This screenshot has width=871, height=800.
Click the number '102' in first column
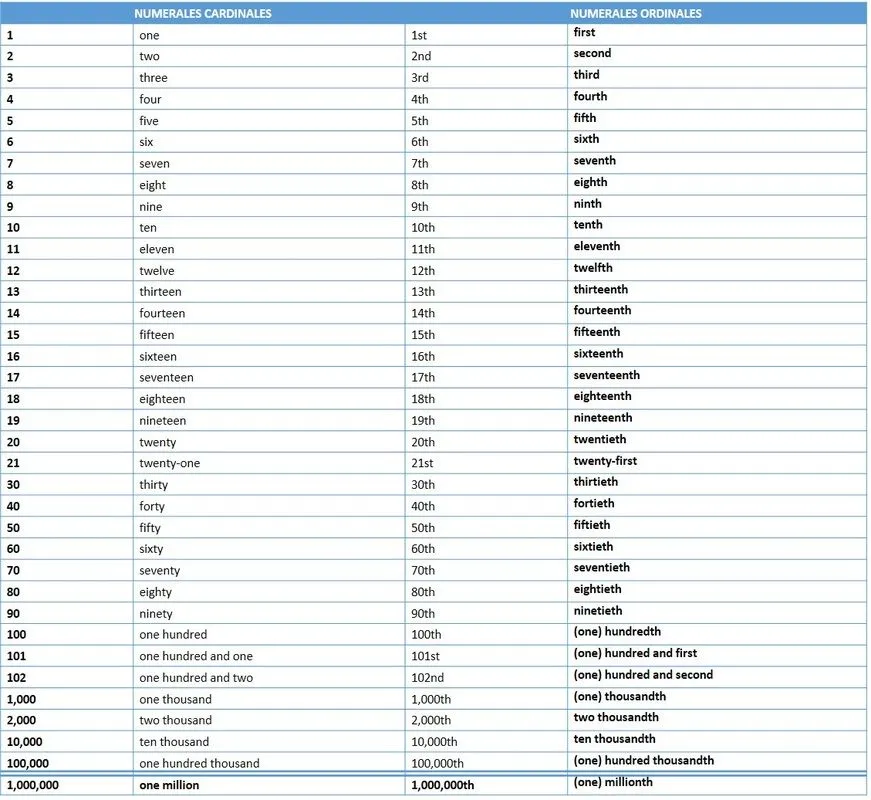(x=16, y=678)
